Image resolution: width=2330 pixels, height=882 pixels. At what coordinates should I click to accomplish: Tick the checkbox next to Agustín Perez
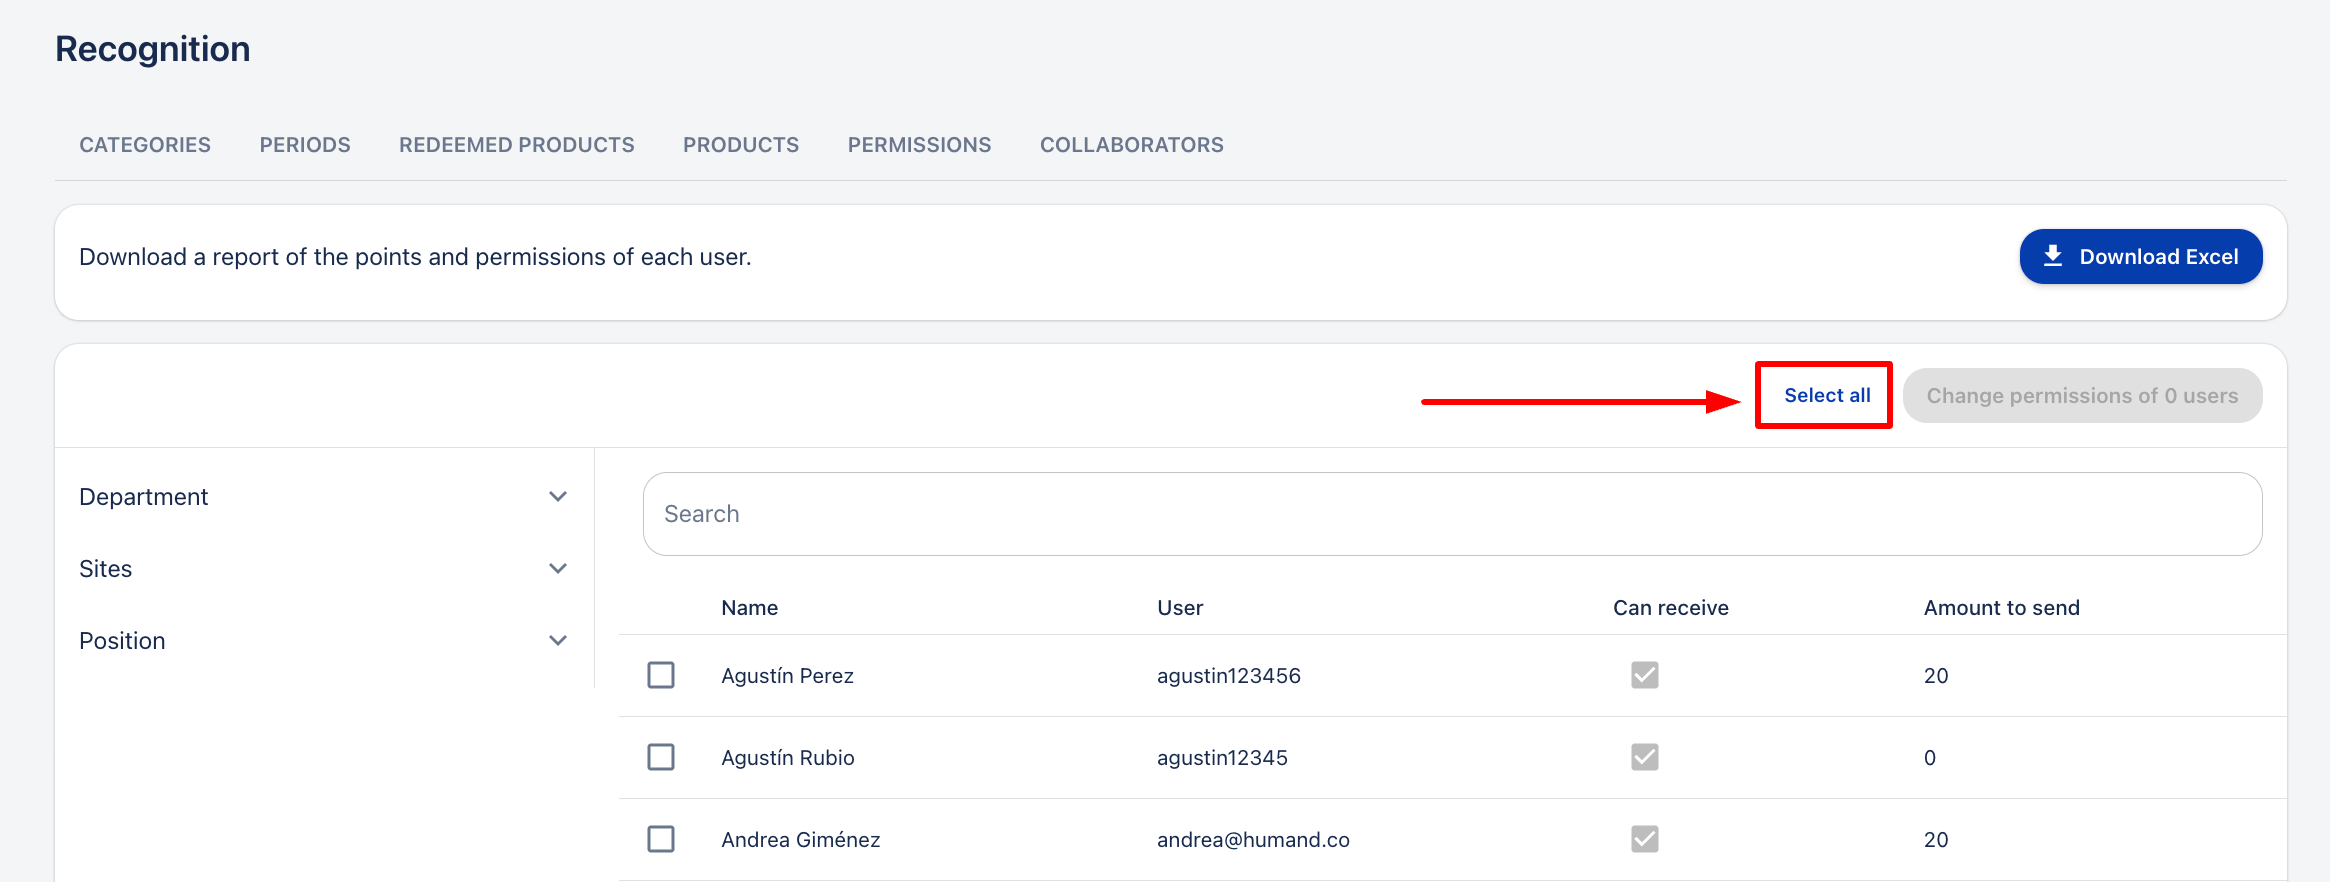click(661, 675)
